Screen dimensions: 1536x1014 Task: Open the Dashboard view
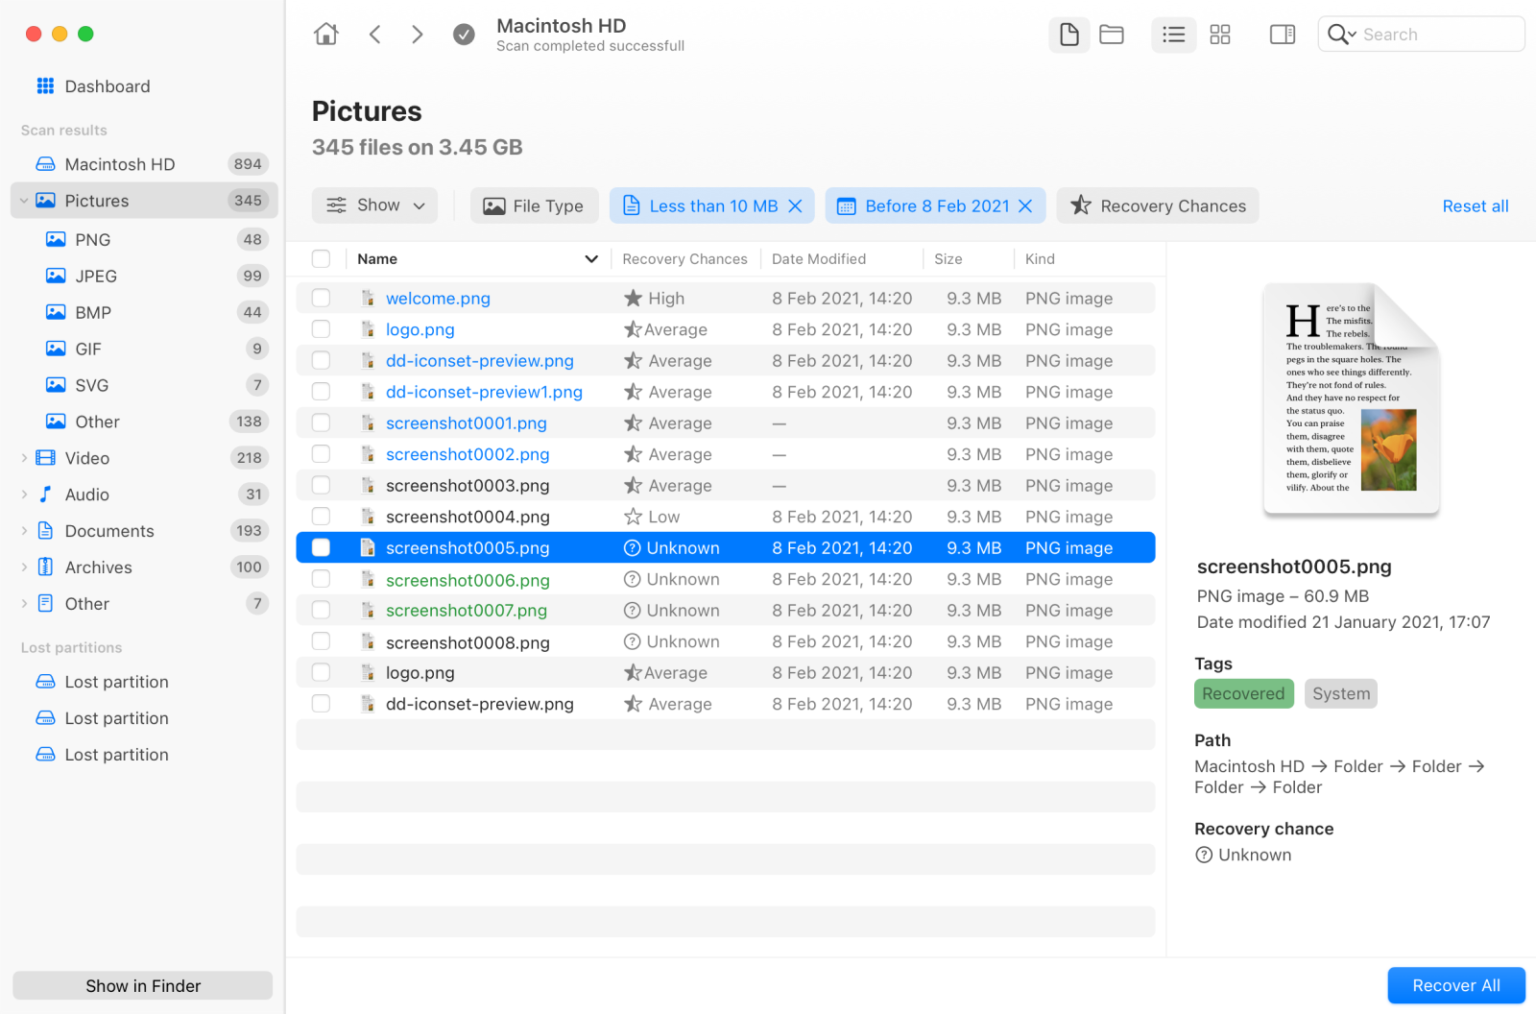[107, 86]
